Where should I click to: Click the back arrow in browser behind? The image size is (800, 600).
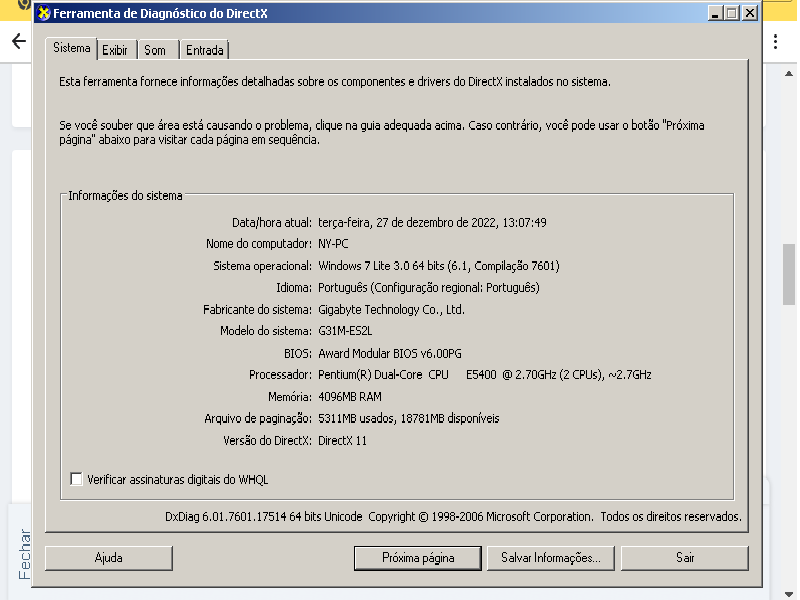pos(19,41)
